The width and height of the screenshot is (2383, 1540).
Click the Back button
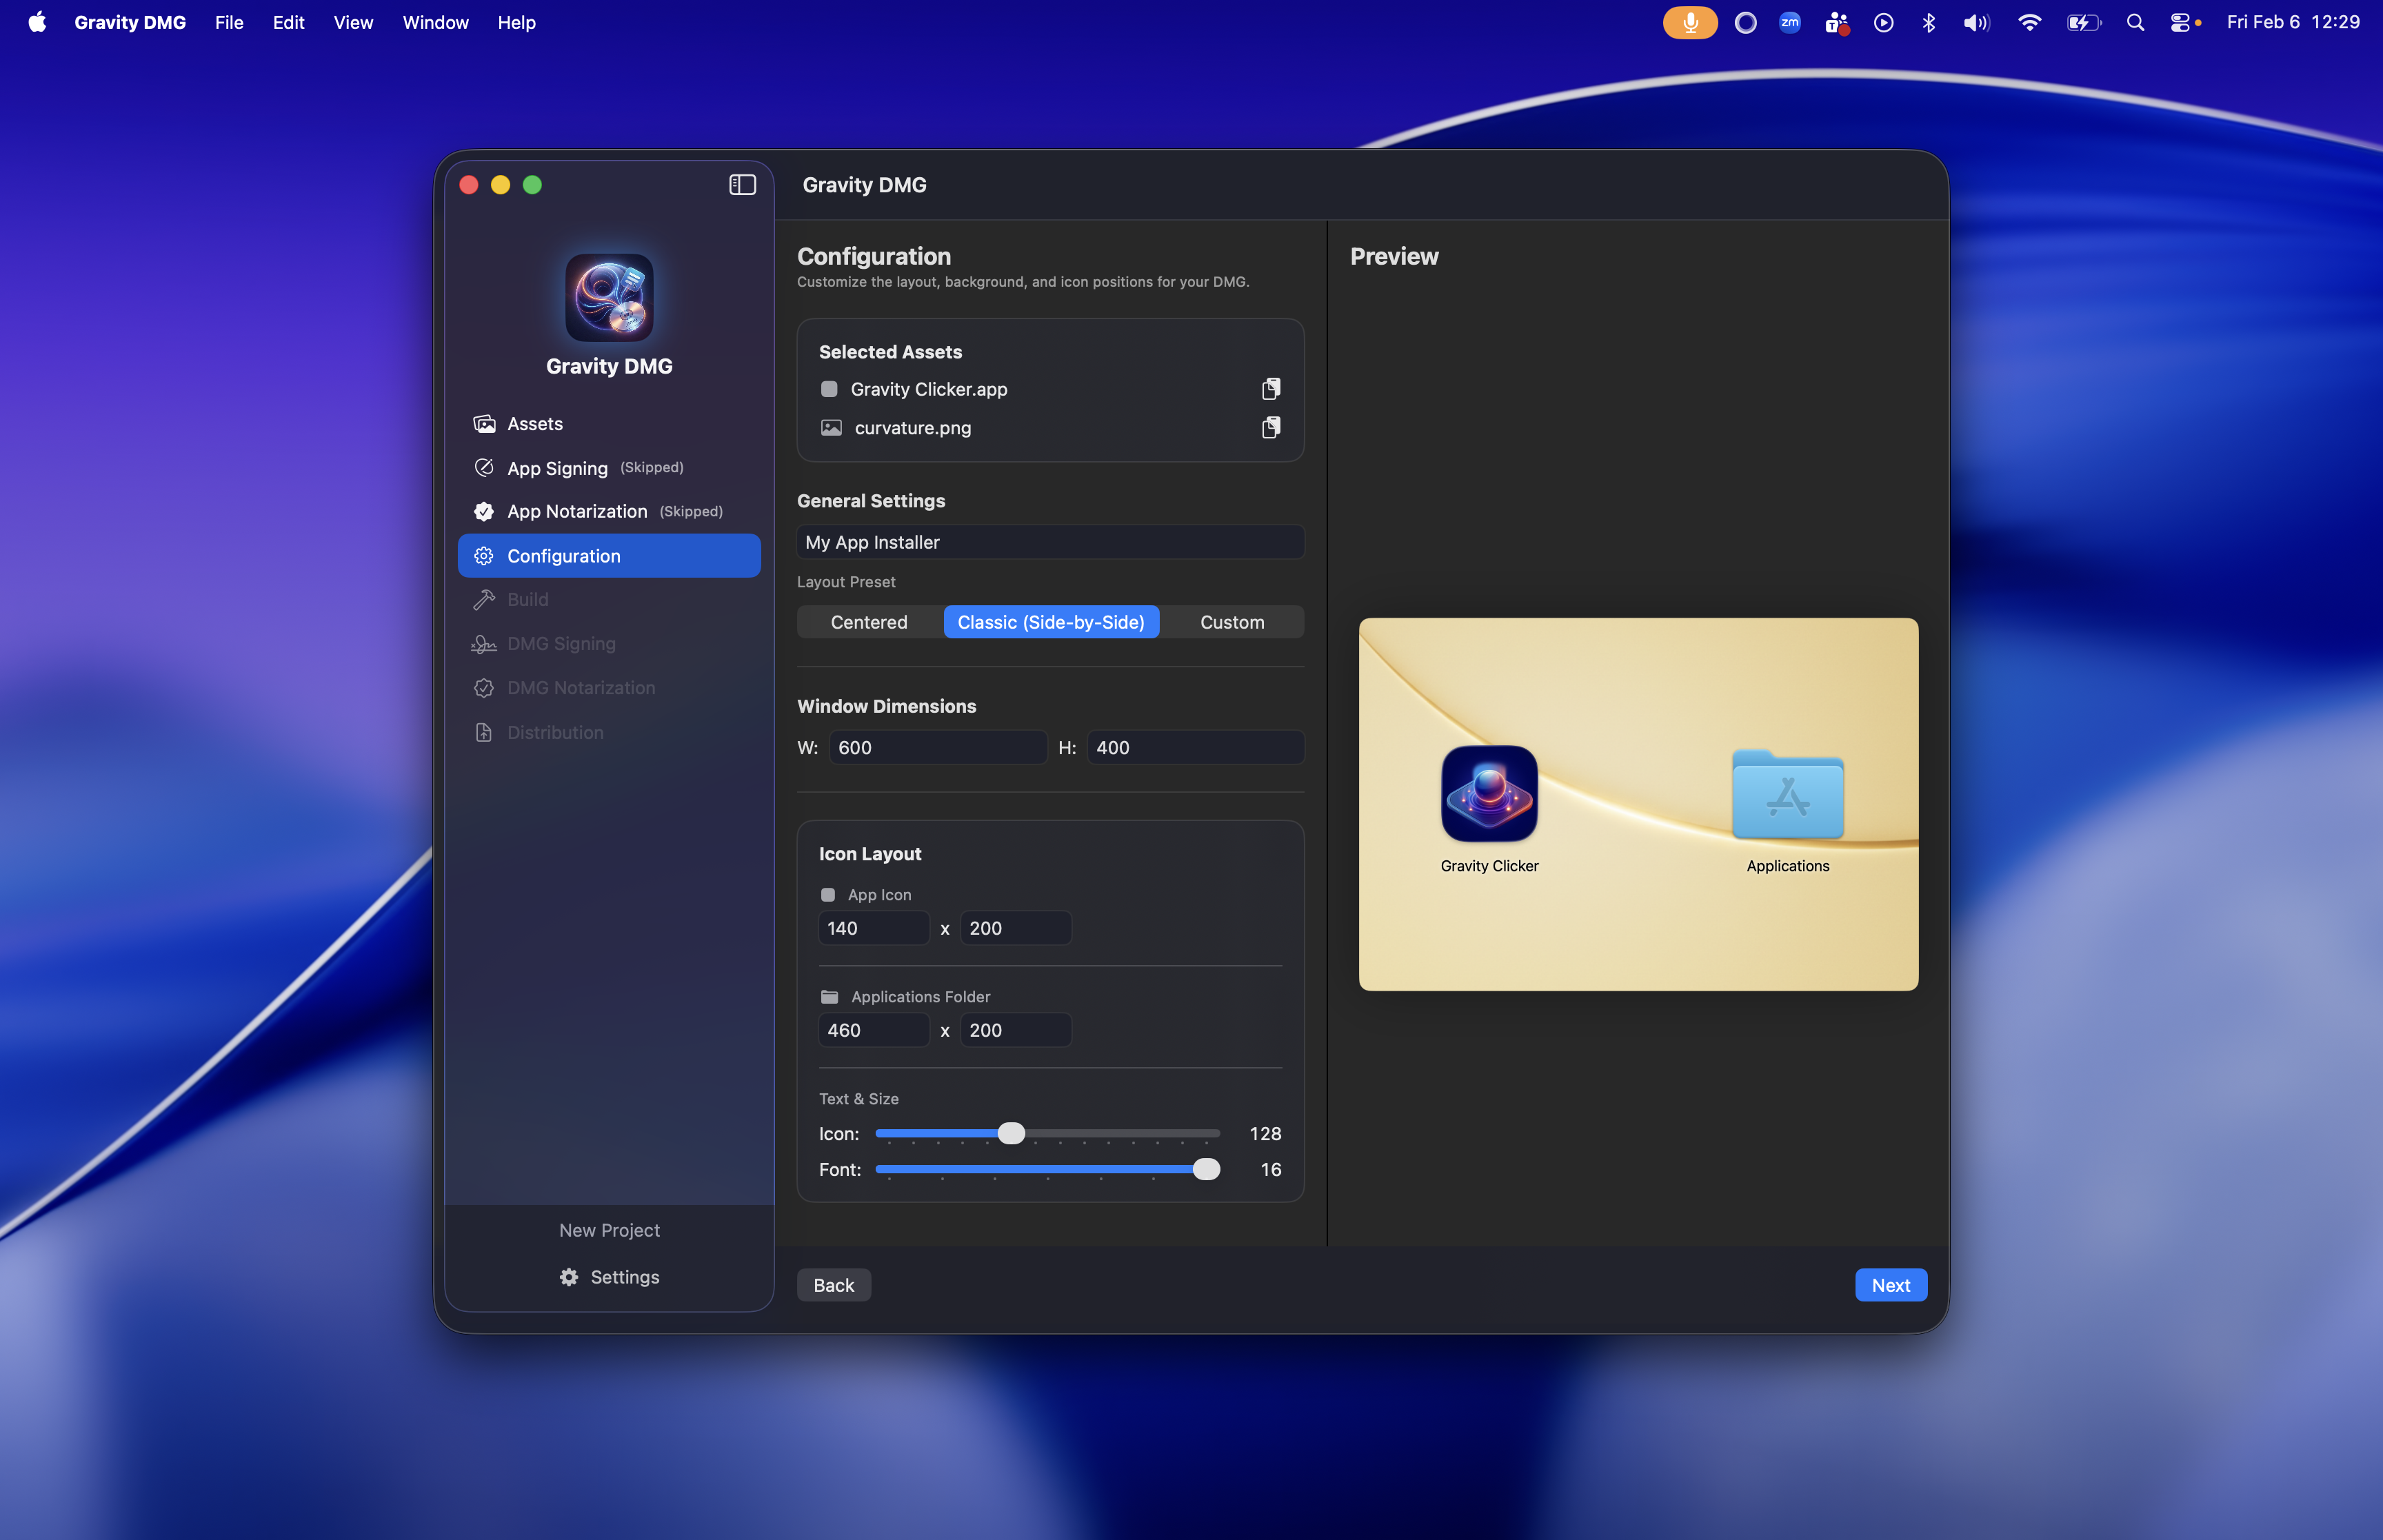coord(833,1285)
